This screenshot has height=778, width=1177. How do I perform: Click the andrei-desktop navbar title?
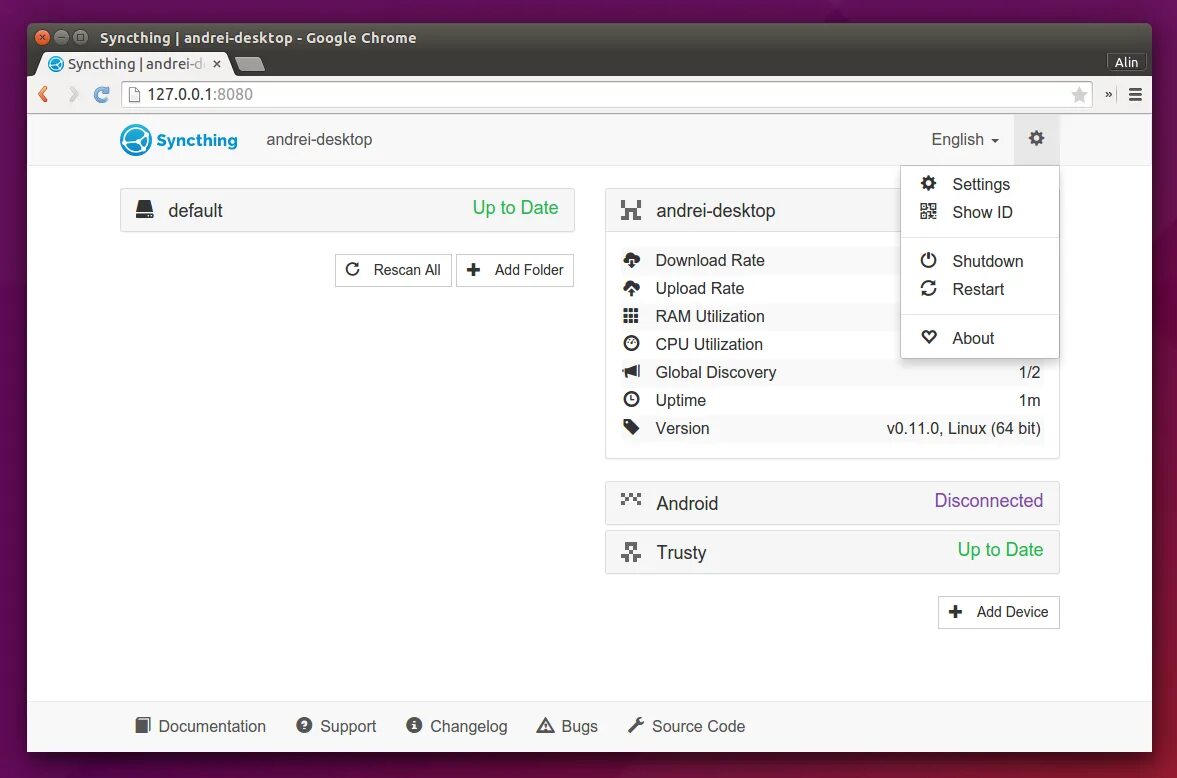pos(319,140)
